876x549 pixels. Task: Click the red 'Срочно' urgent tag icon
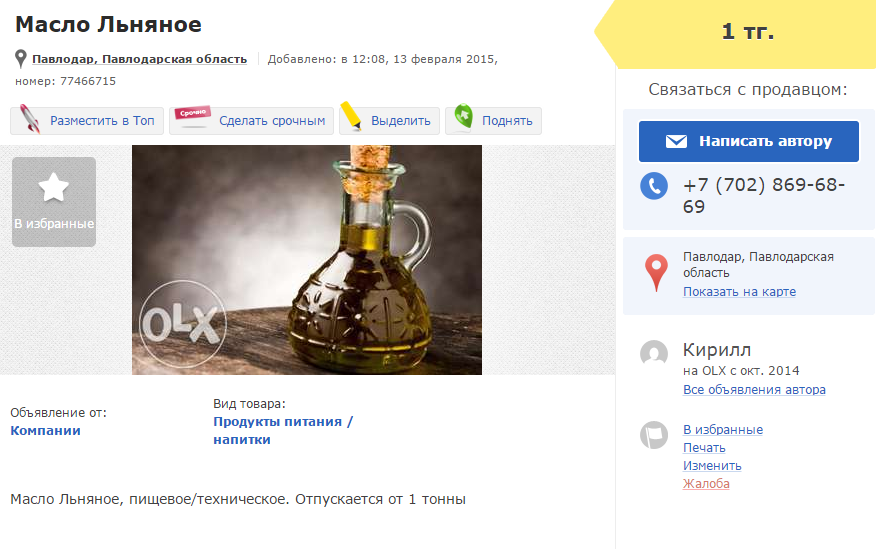pos(193,120)
